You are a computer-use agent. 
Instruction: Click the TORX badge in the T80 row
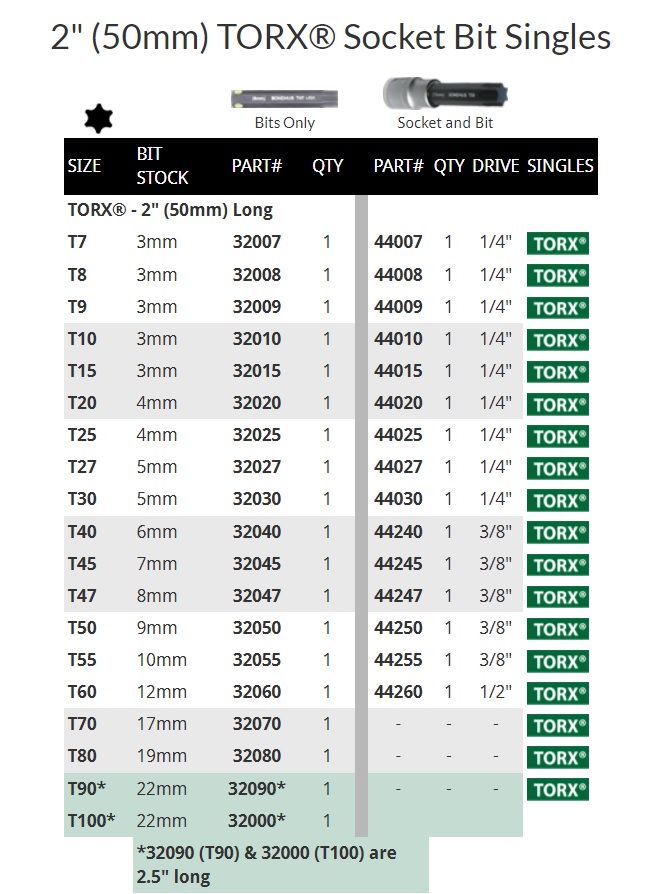(558, 757)
